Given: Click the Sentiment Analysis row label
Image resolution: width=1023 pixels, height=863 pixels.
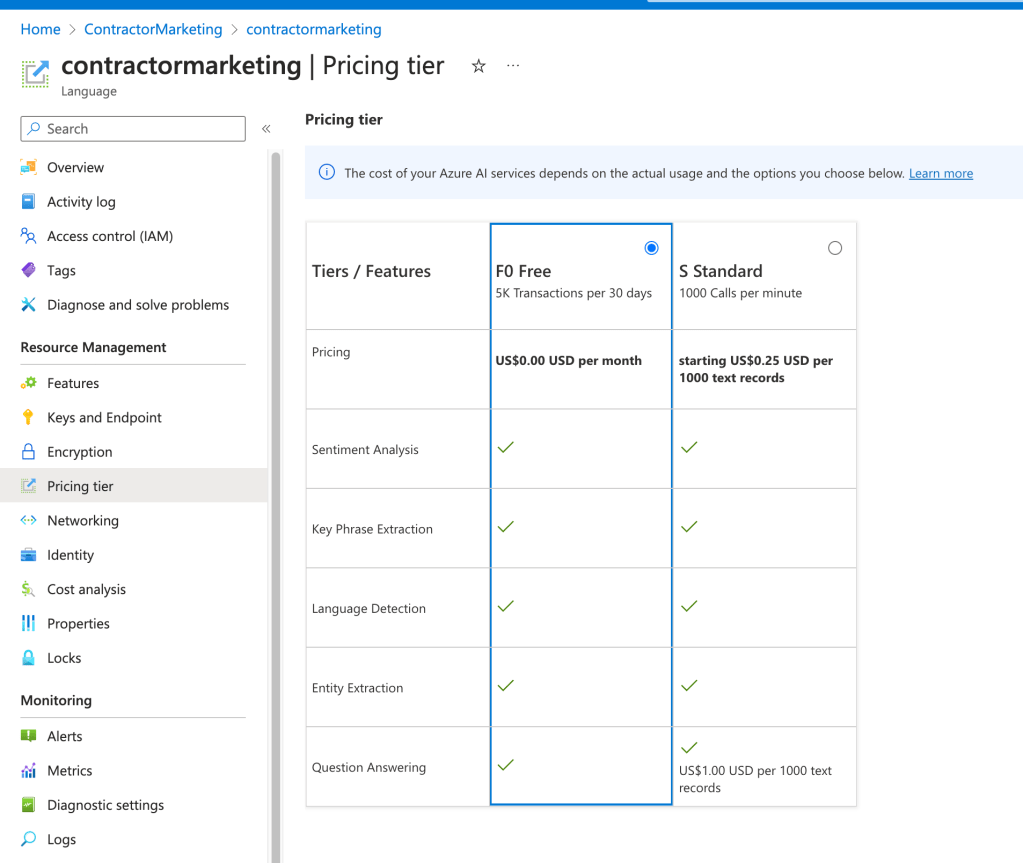Looking at the screenshot, I should 365,449.
